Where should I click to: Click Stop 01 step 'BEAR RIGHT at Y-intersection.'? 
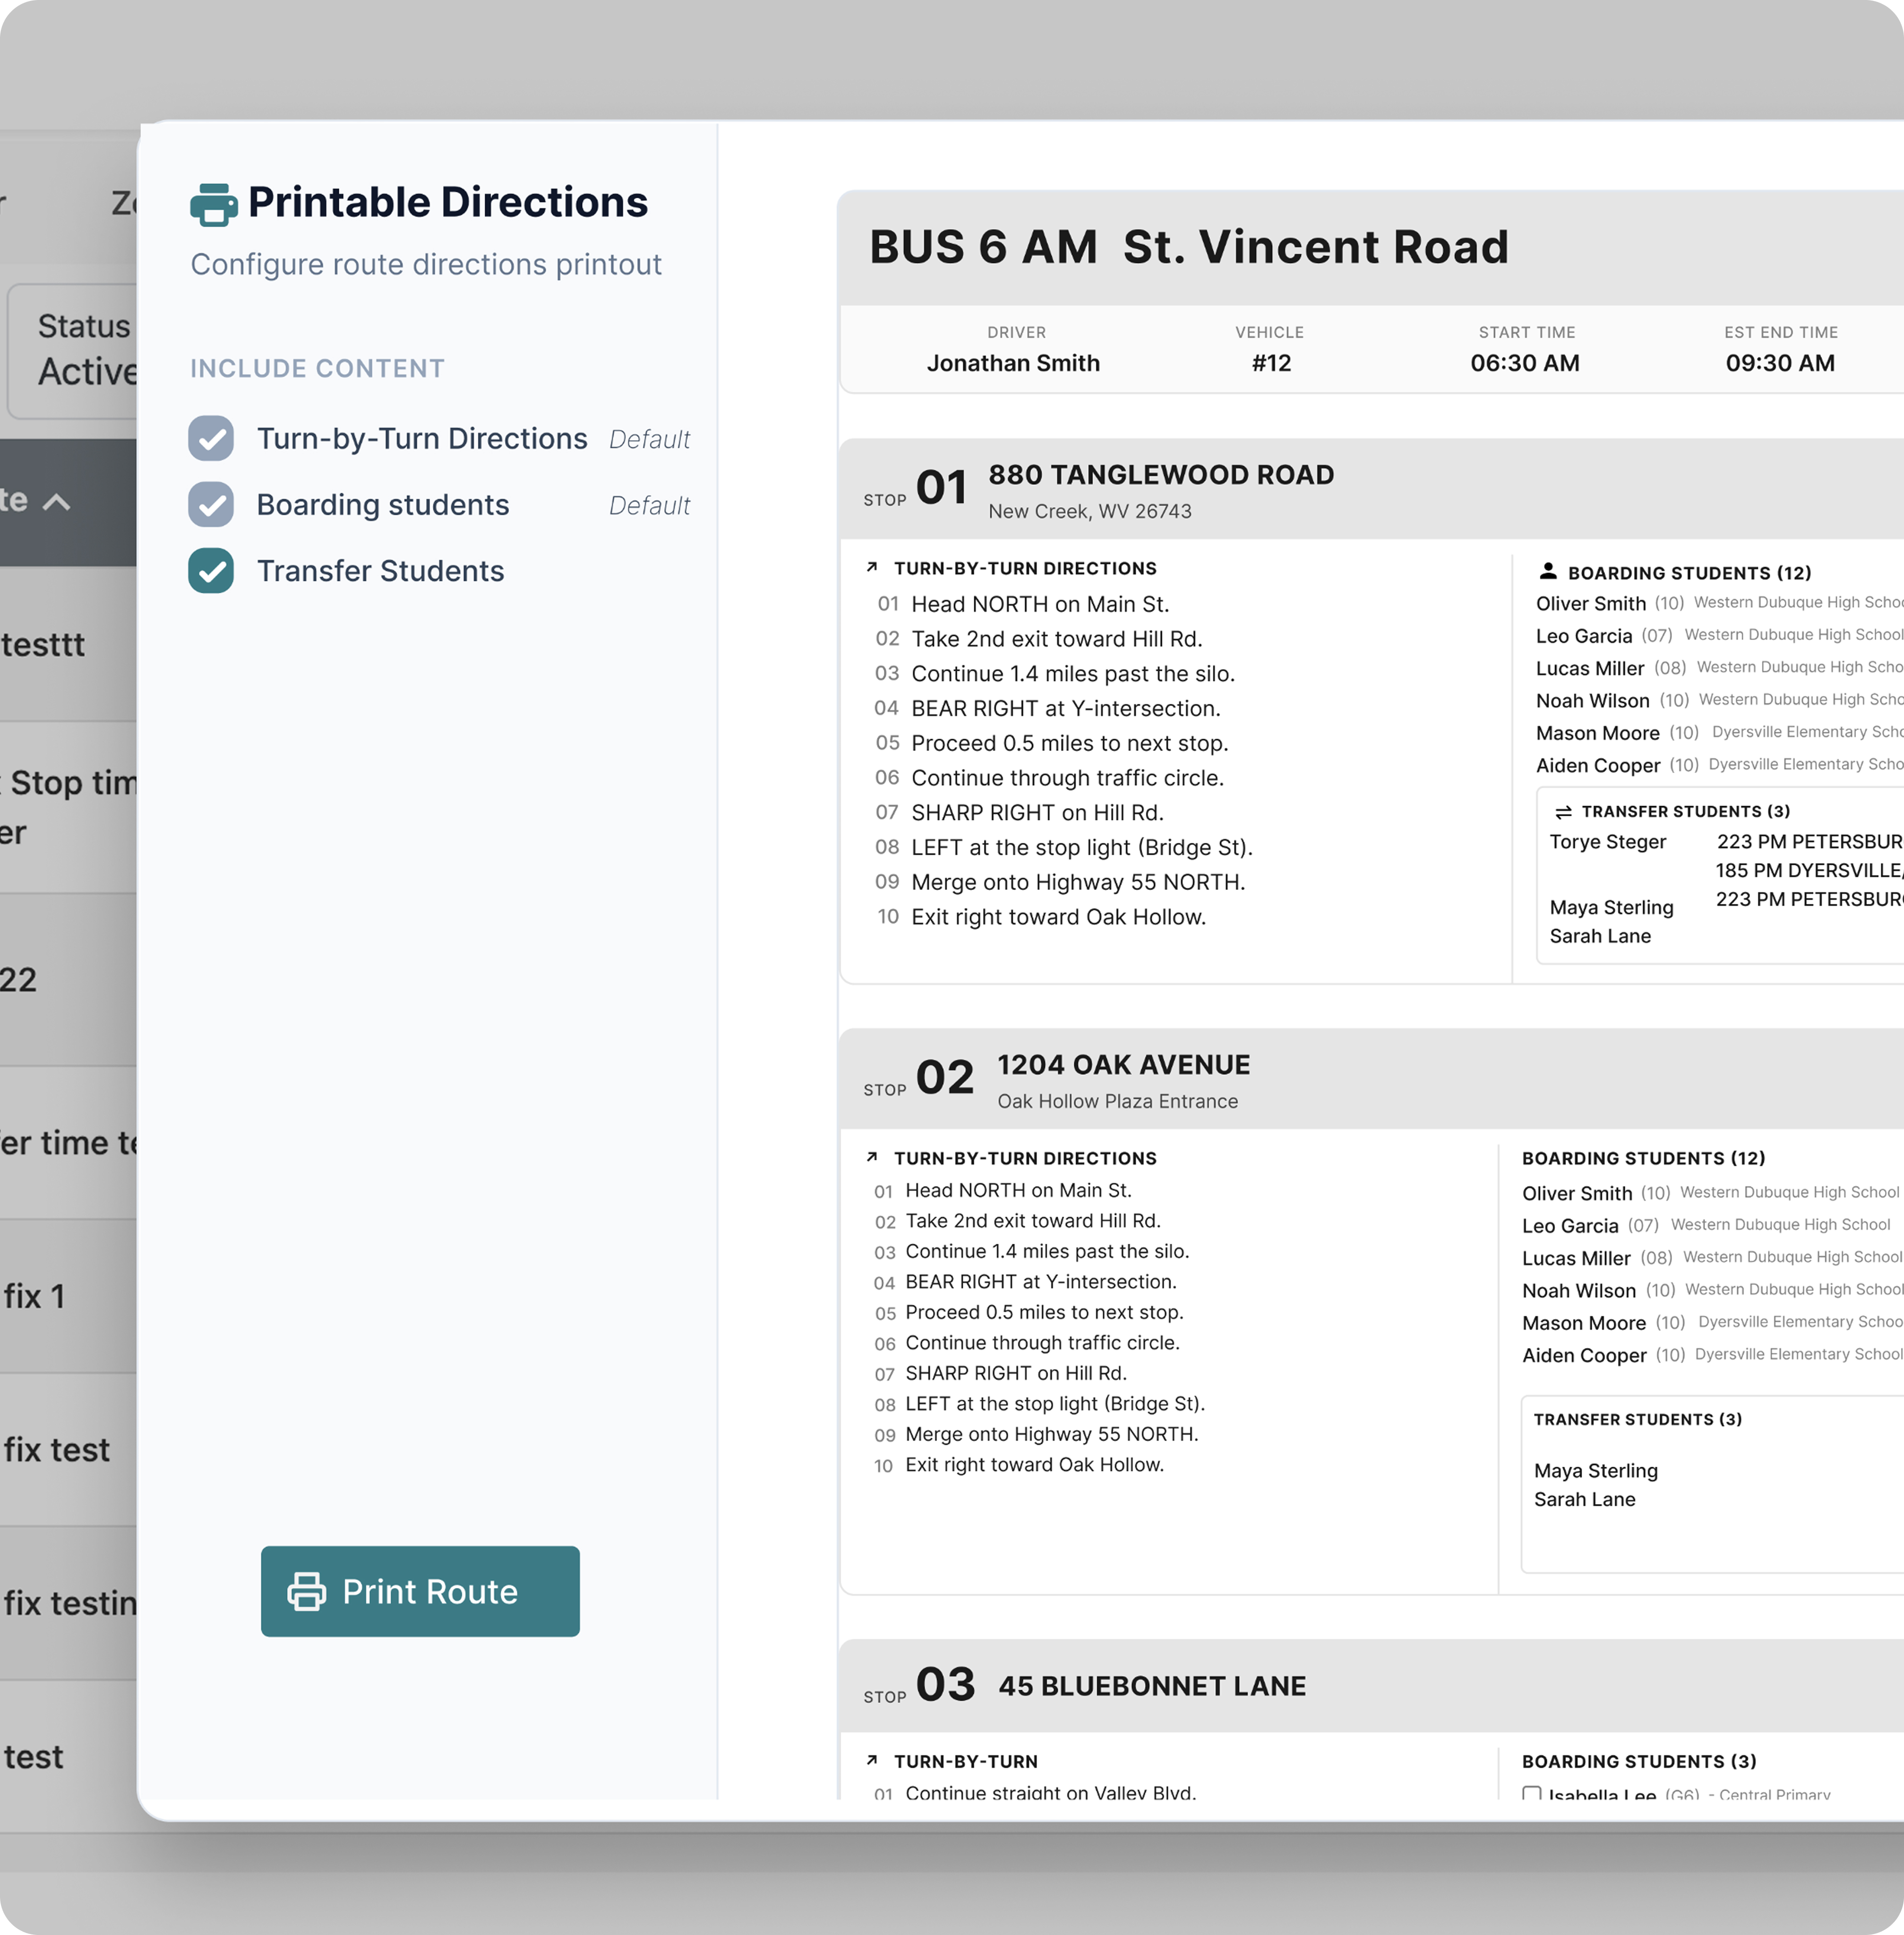1065,708
